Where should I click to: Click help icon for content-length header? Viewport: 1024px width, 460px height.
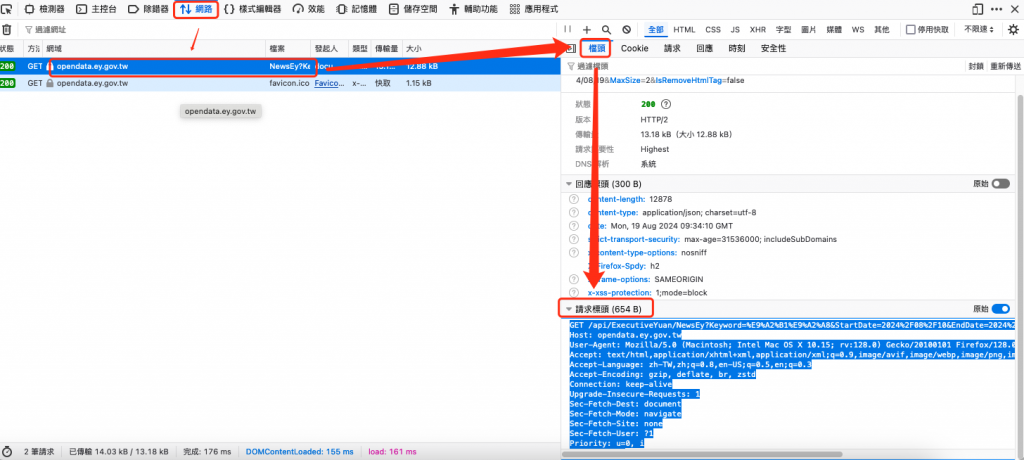[x=574, y=199]
